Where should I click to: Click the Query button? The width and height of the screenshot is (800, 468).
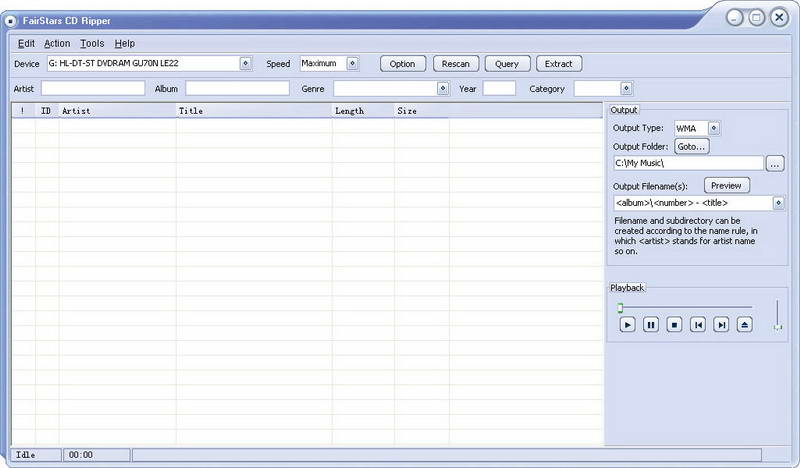tap(507, 64)
